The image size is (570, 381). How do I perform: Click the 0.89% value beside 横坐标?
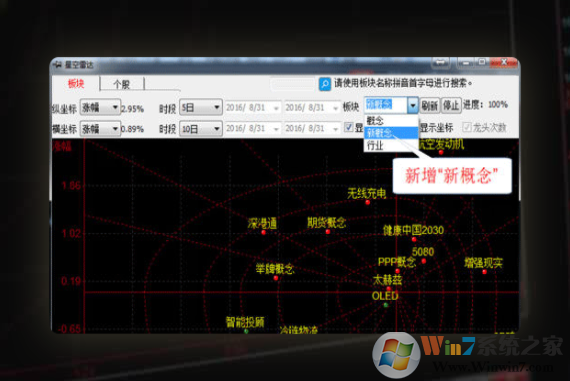tap(132, 129)
